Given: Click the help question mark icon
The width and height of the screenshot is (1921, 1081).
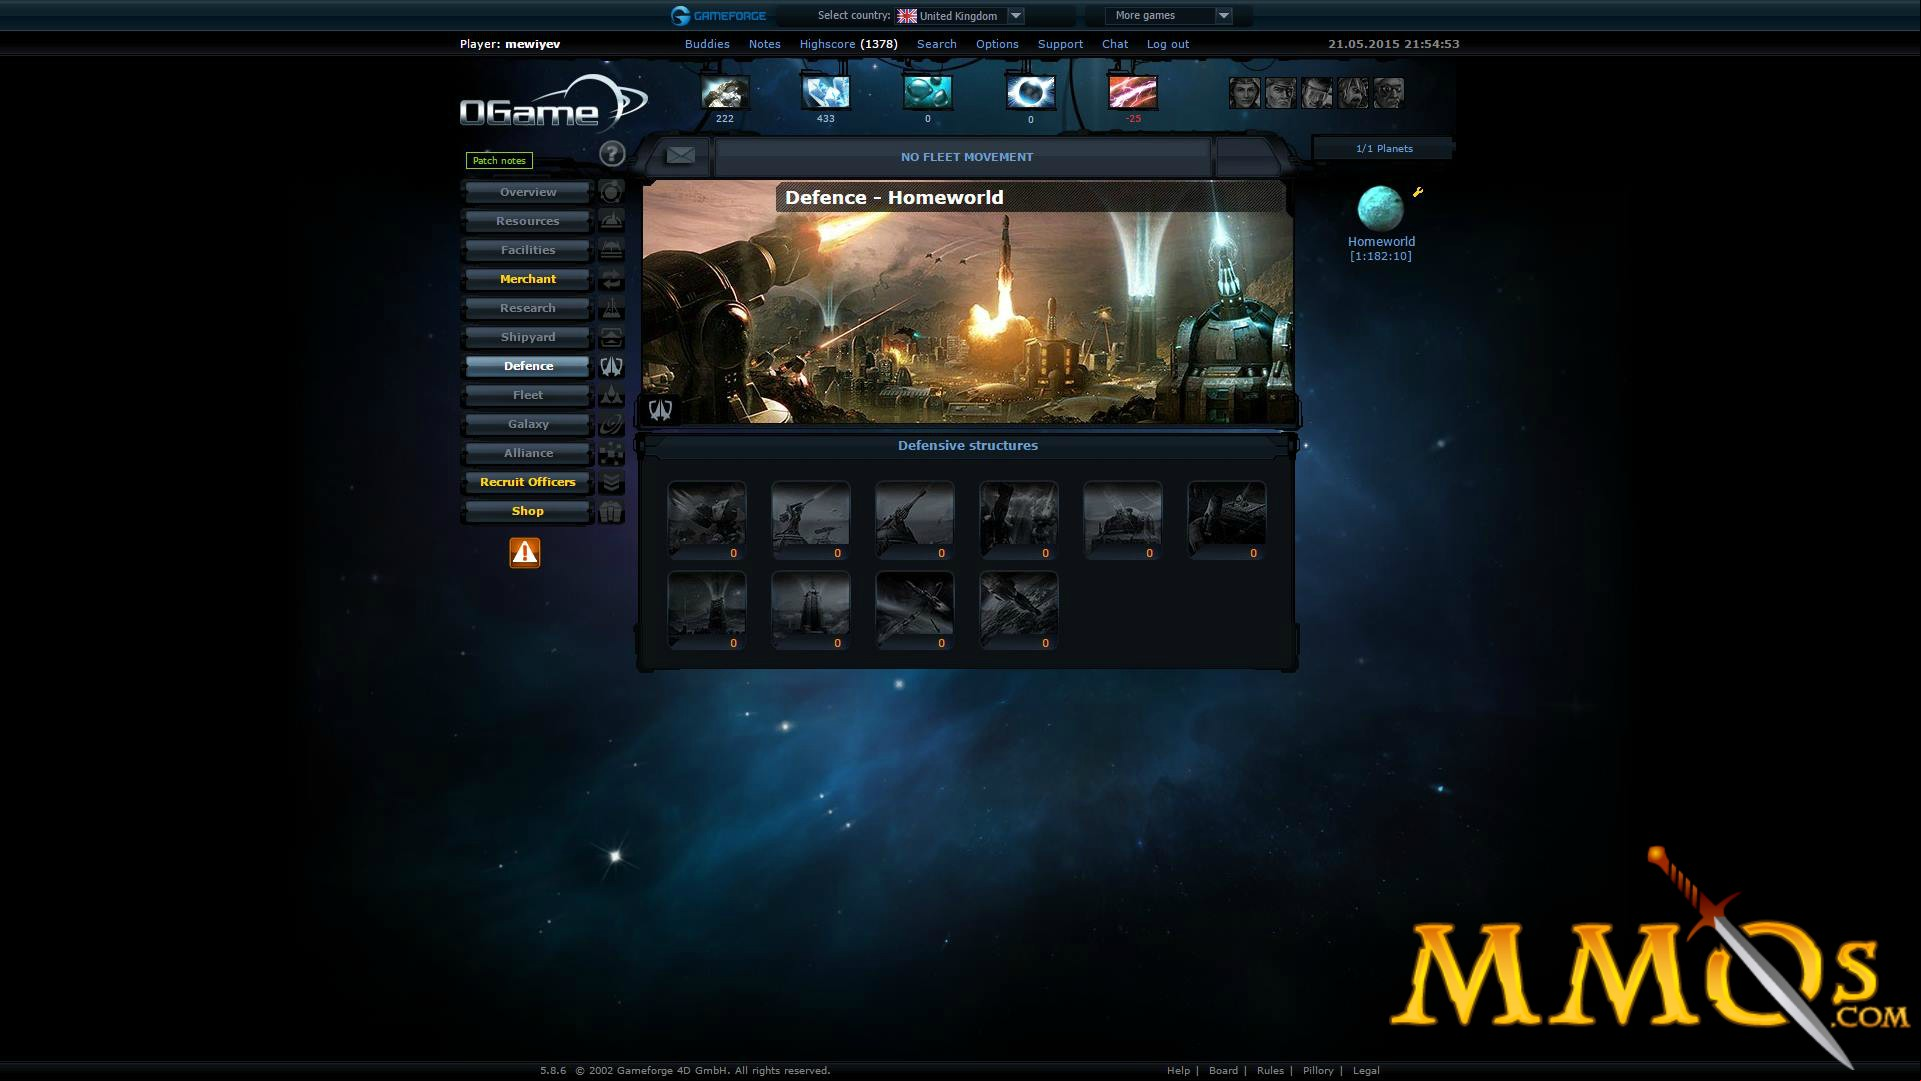Looking at the screenshot, I should (612, 154).
